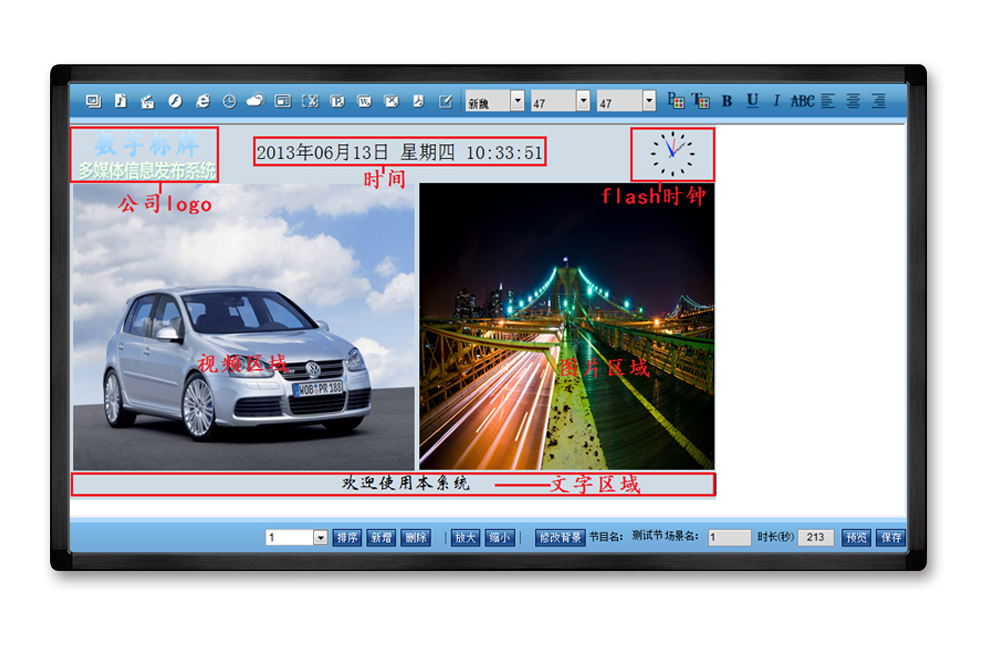Center align text
This screenshot has height=645, width=990.
pyautogui.click(x=853, y=101)
